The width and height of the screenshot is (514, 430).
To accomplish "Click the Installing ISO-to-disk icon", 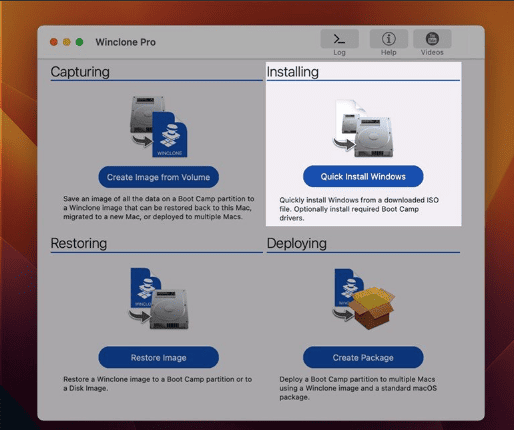I will pos(363,128).
